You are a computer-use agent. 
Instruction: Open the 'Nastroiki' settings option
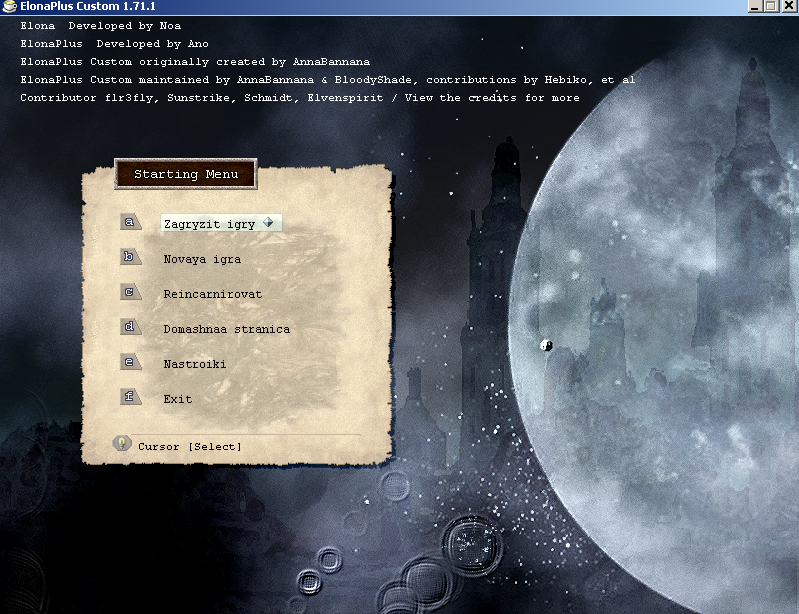(195, 364)
